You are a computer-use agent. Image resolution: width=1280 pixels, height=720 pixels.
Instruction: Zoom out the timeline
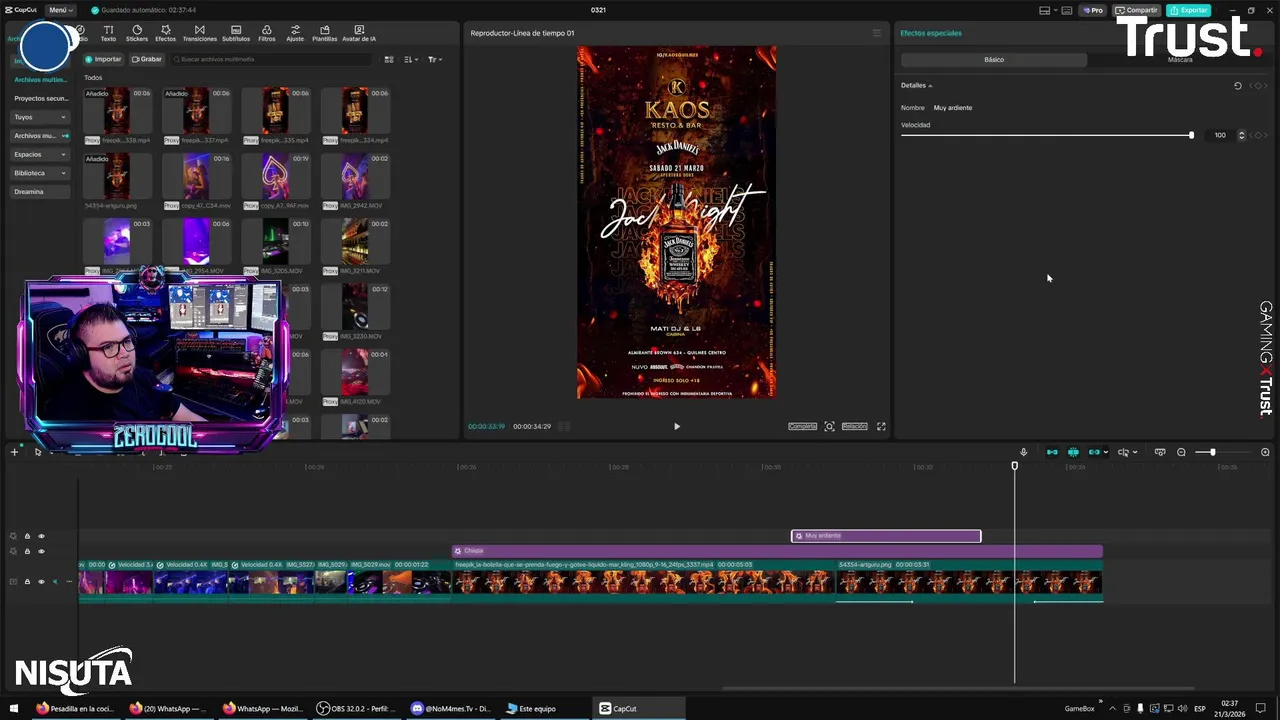[1181, 452]
